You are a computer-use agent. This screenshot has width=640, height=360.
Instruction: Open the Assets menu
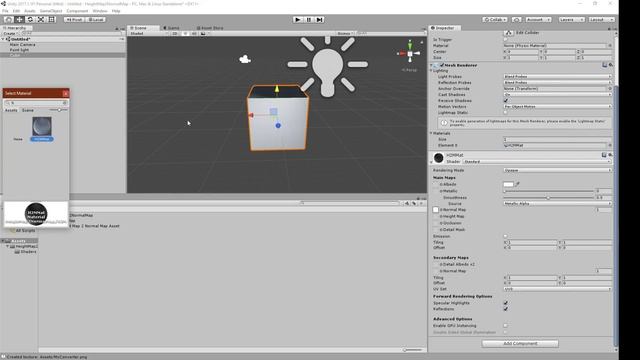pyautogui.click(x=30, y=11)
